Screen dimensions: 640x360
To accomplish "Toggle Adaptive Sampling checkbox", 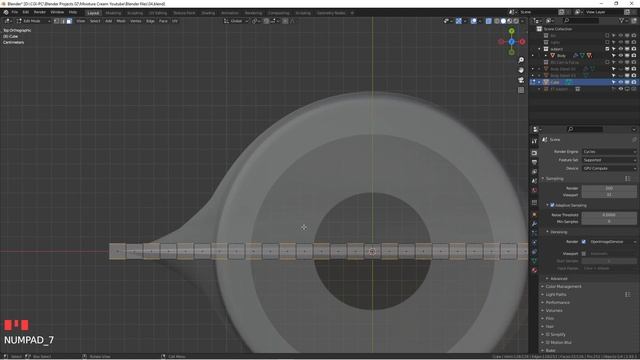I will pyautogui.click(x=552, y=205).
